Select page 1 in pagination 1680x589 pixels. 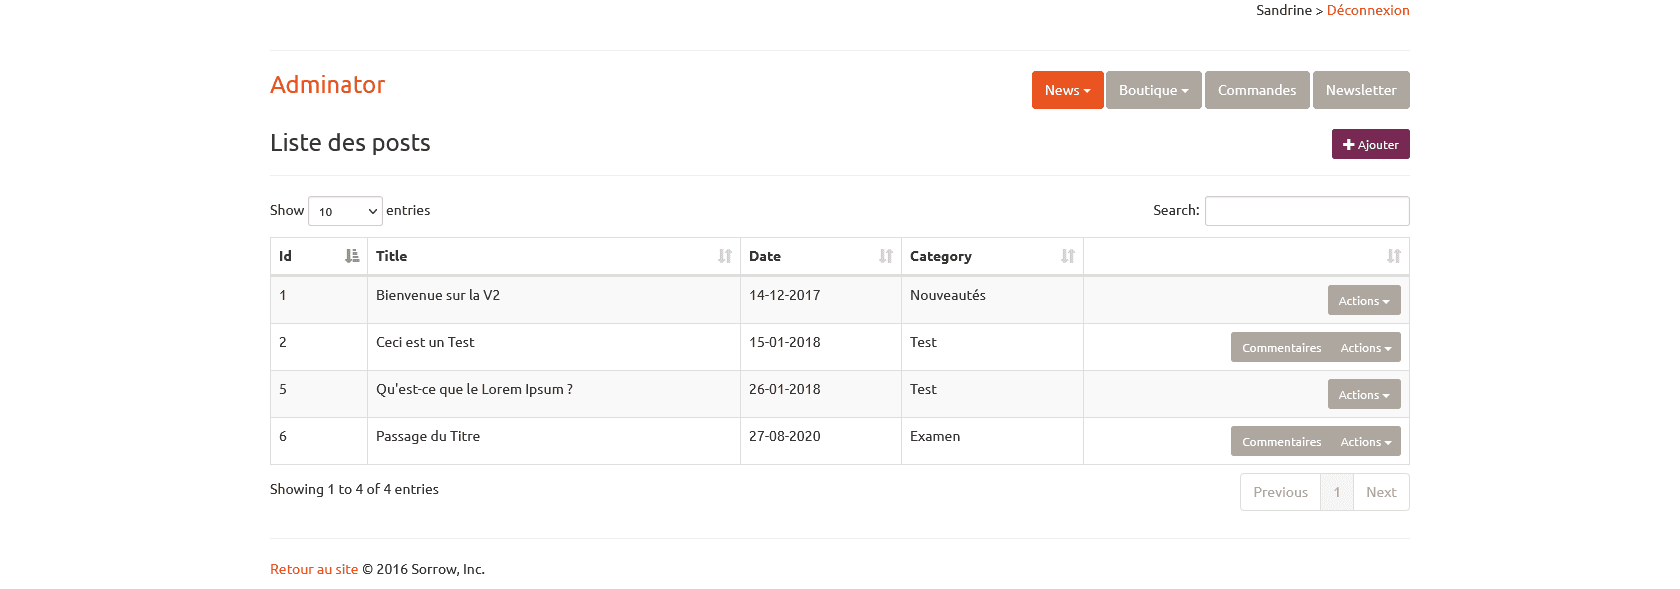click(1337, 492)
